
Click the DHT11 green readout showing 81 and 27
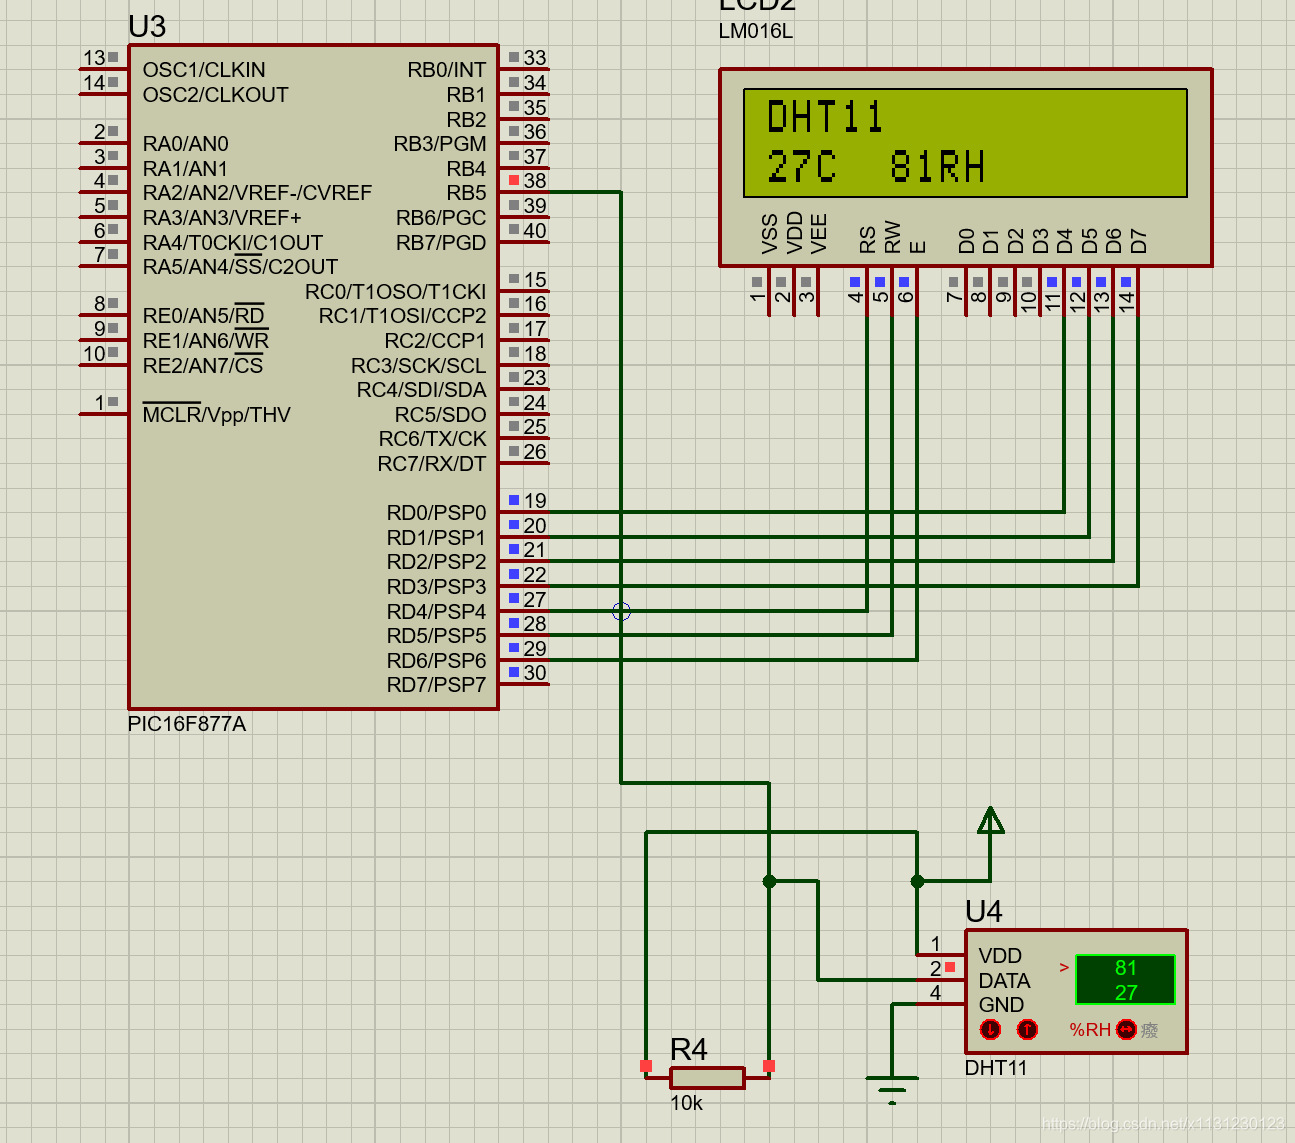coord(1125,979)
